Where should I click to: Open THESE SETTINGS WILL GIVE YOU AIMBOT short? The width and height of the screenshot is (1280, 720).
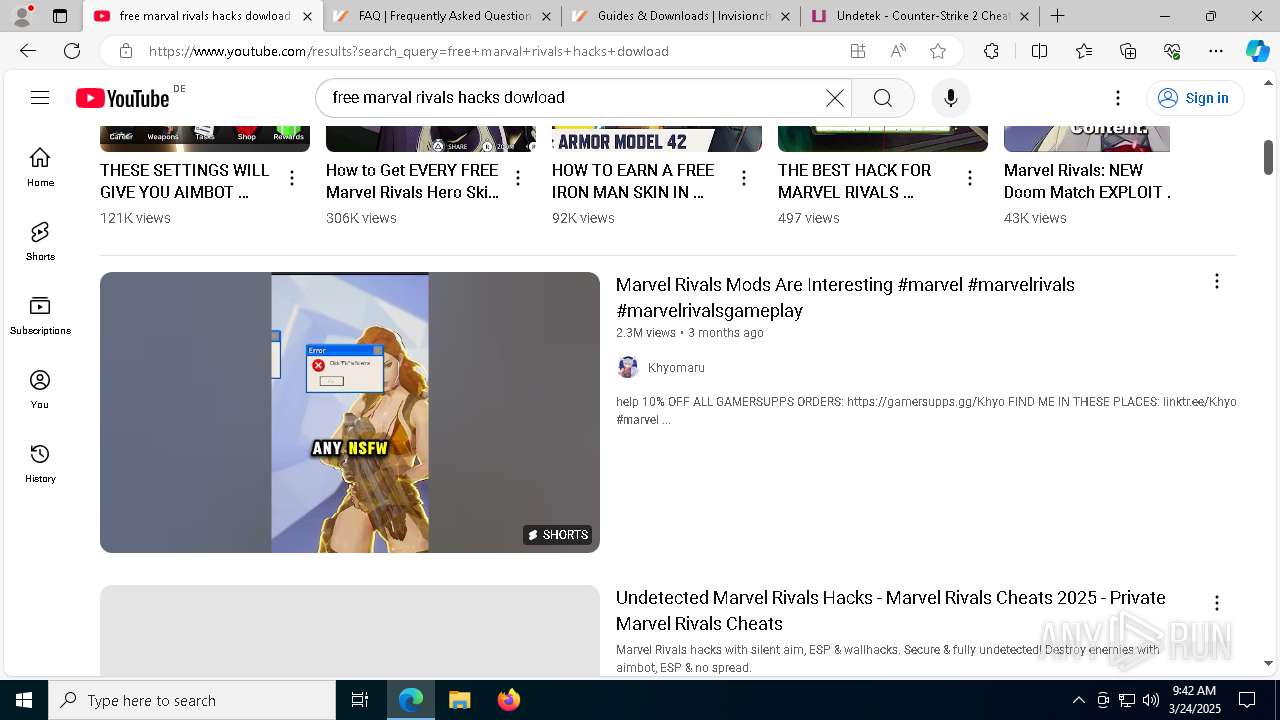click(x=185, y=181)
